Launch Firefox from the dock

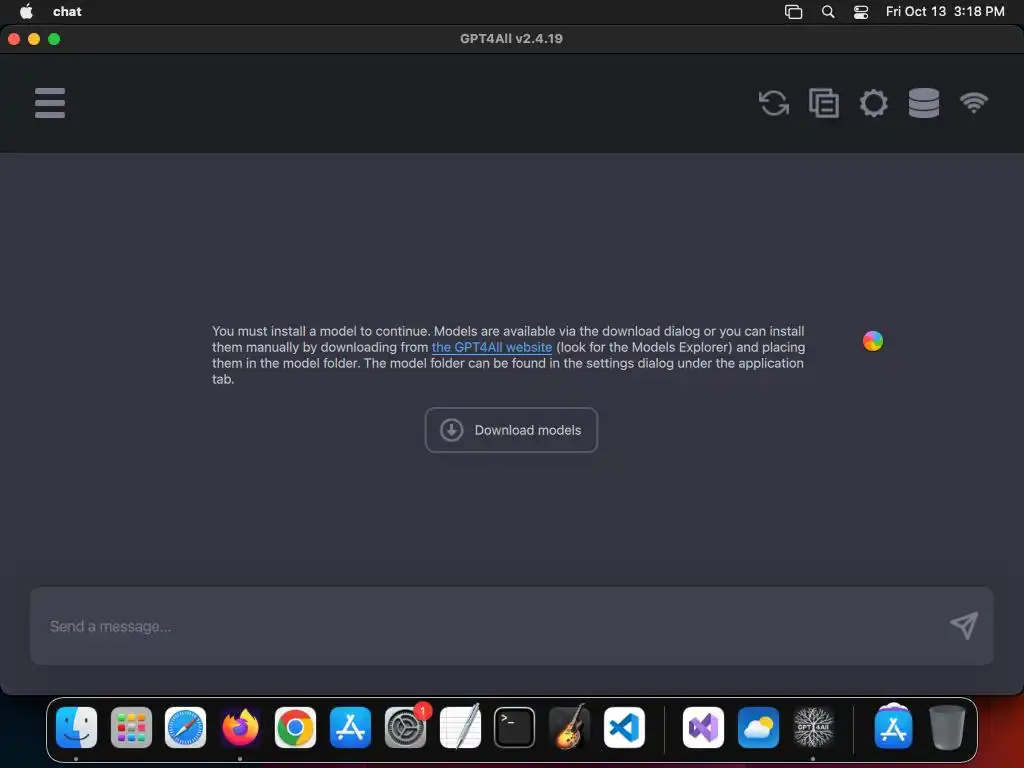(x=240, y=728)
